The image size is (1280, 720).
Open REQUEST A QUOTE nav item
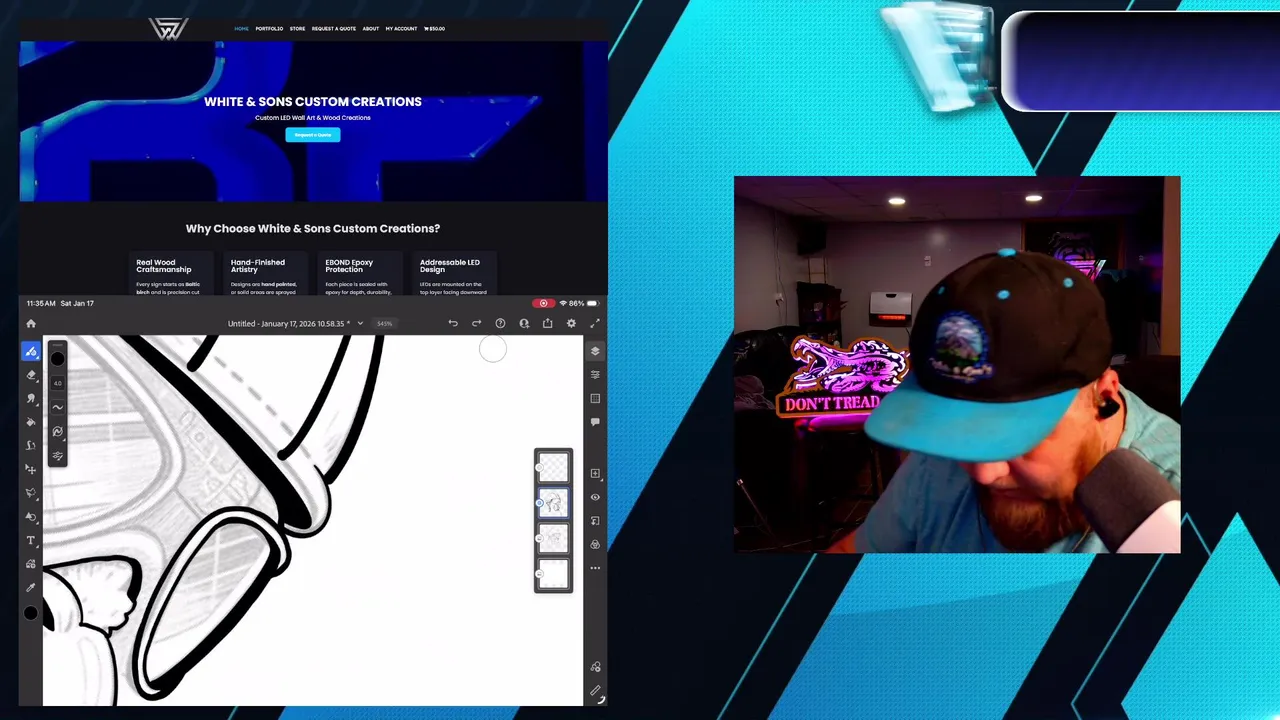[333, 28]
